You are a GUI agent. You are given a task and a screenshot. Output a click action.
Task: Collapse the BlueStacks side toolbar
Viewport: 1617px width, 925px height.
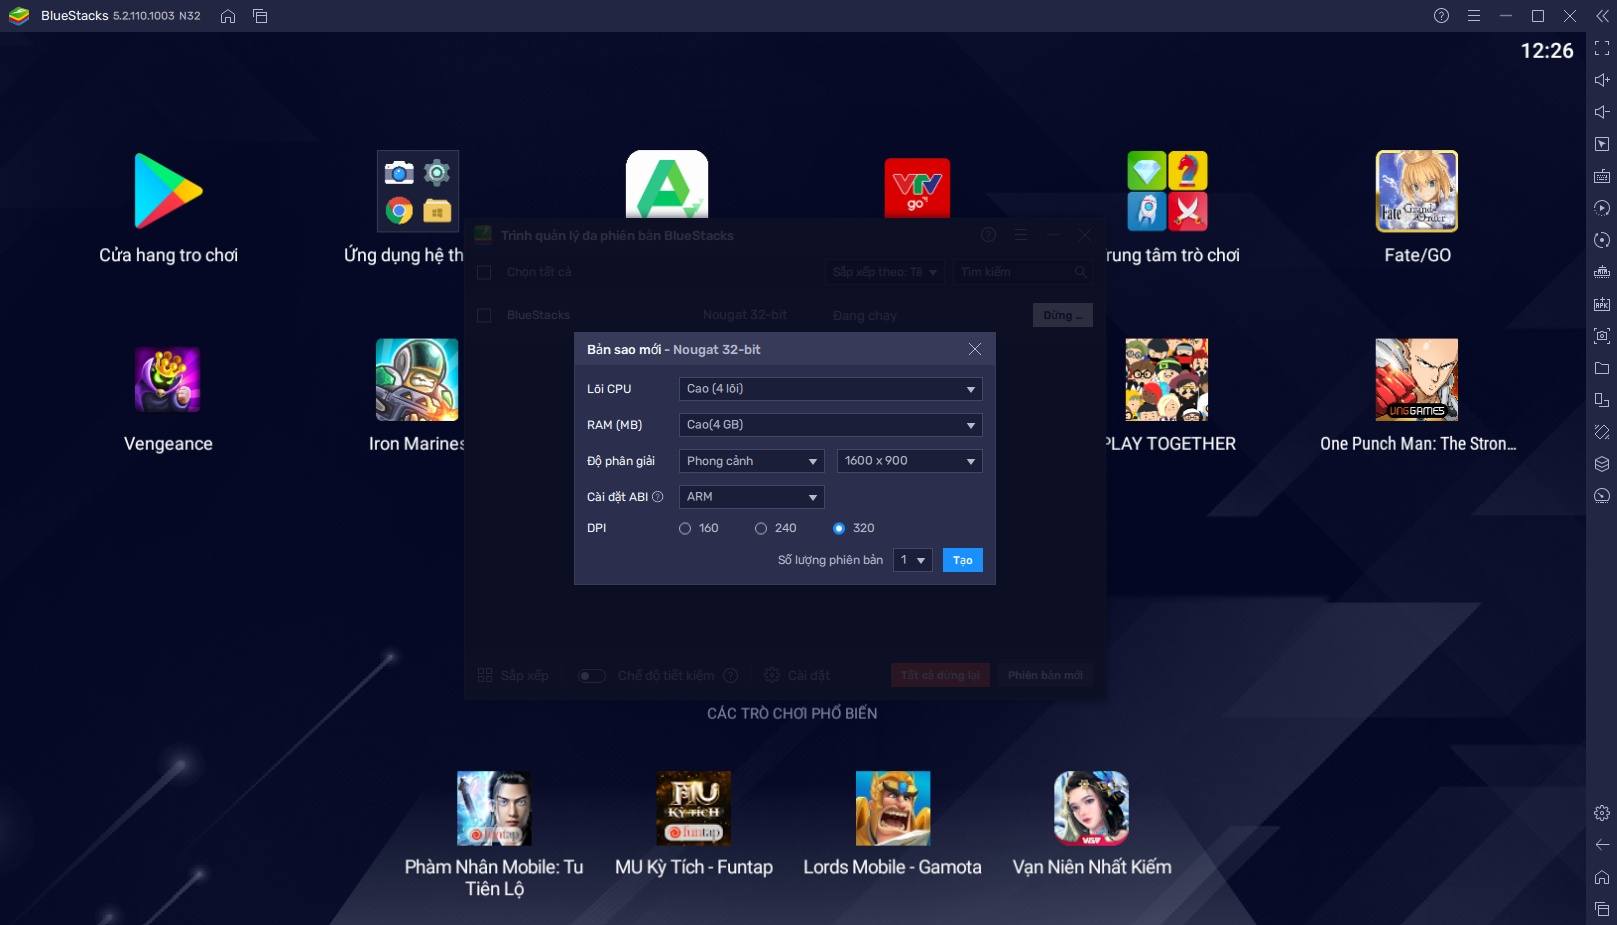(1602, 16)
